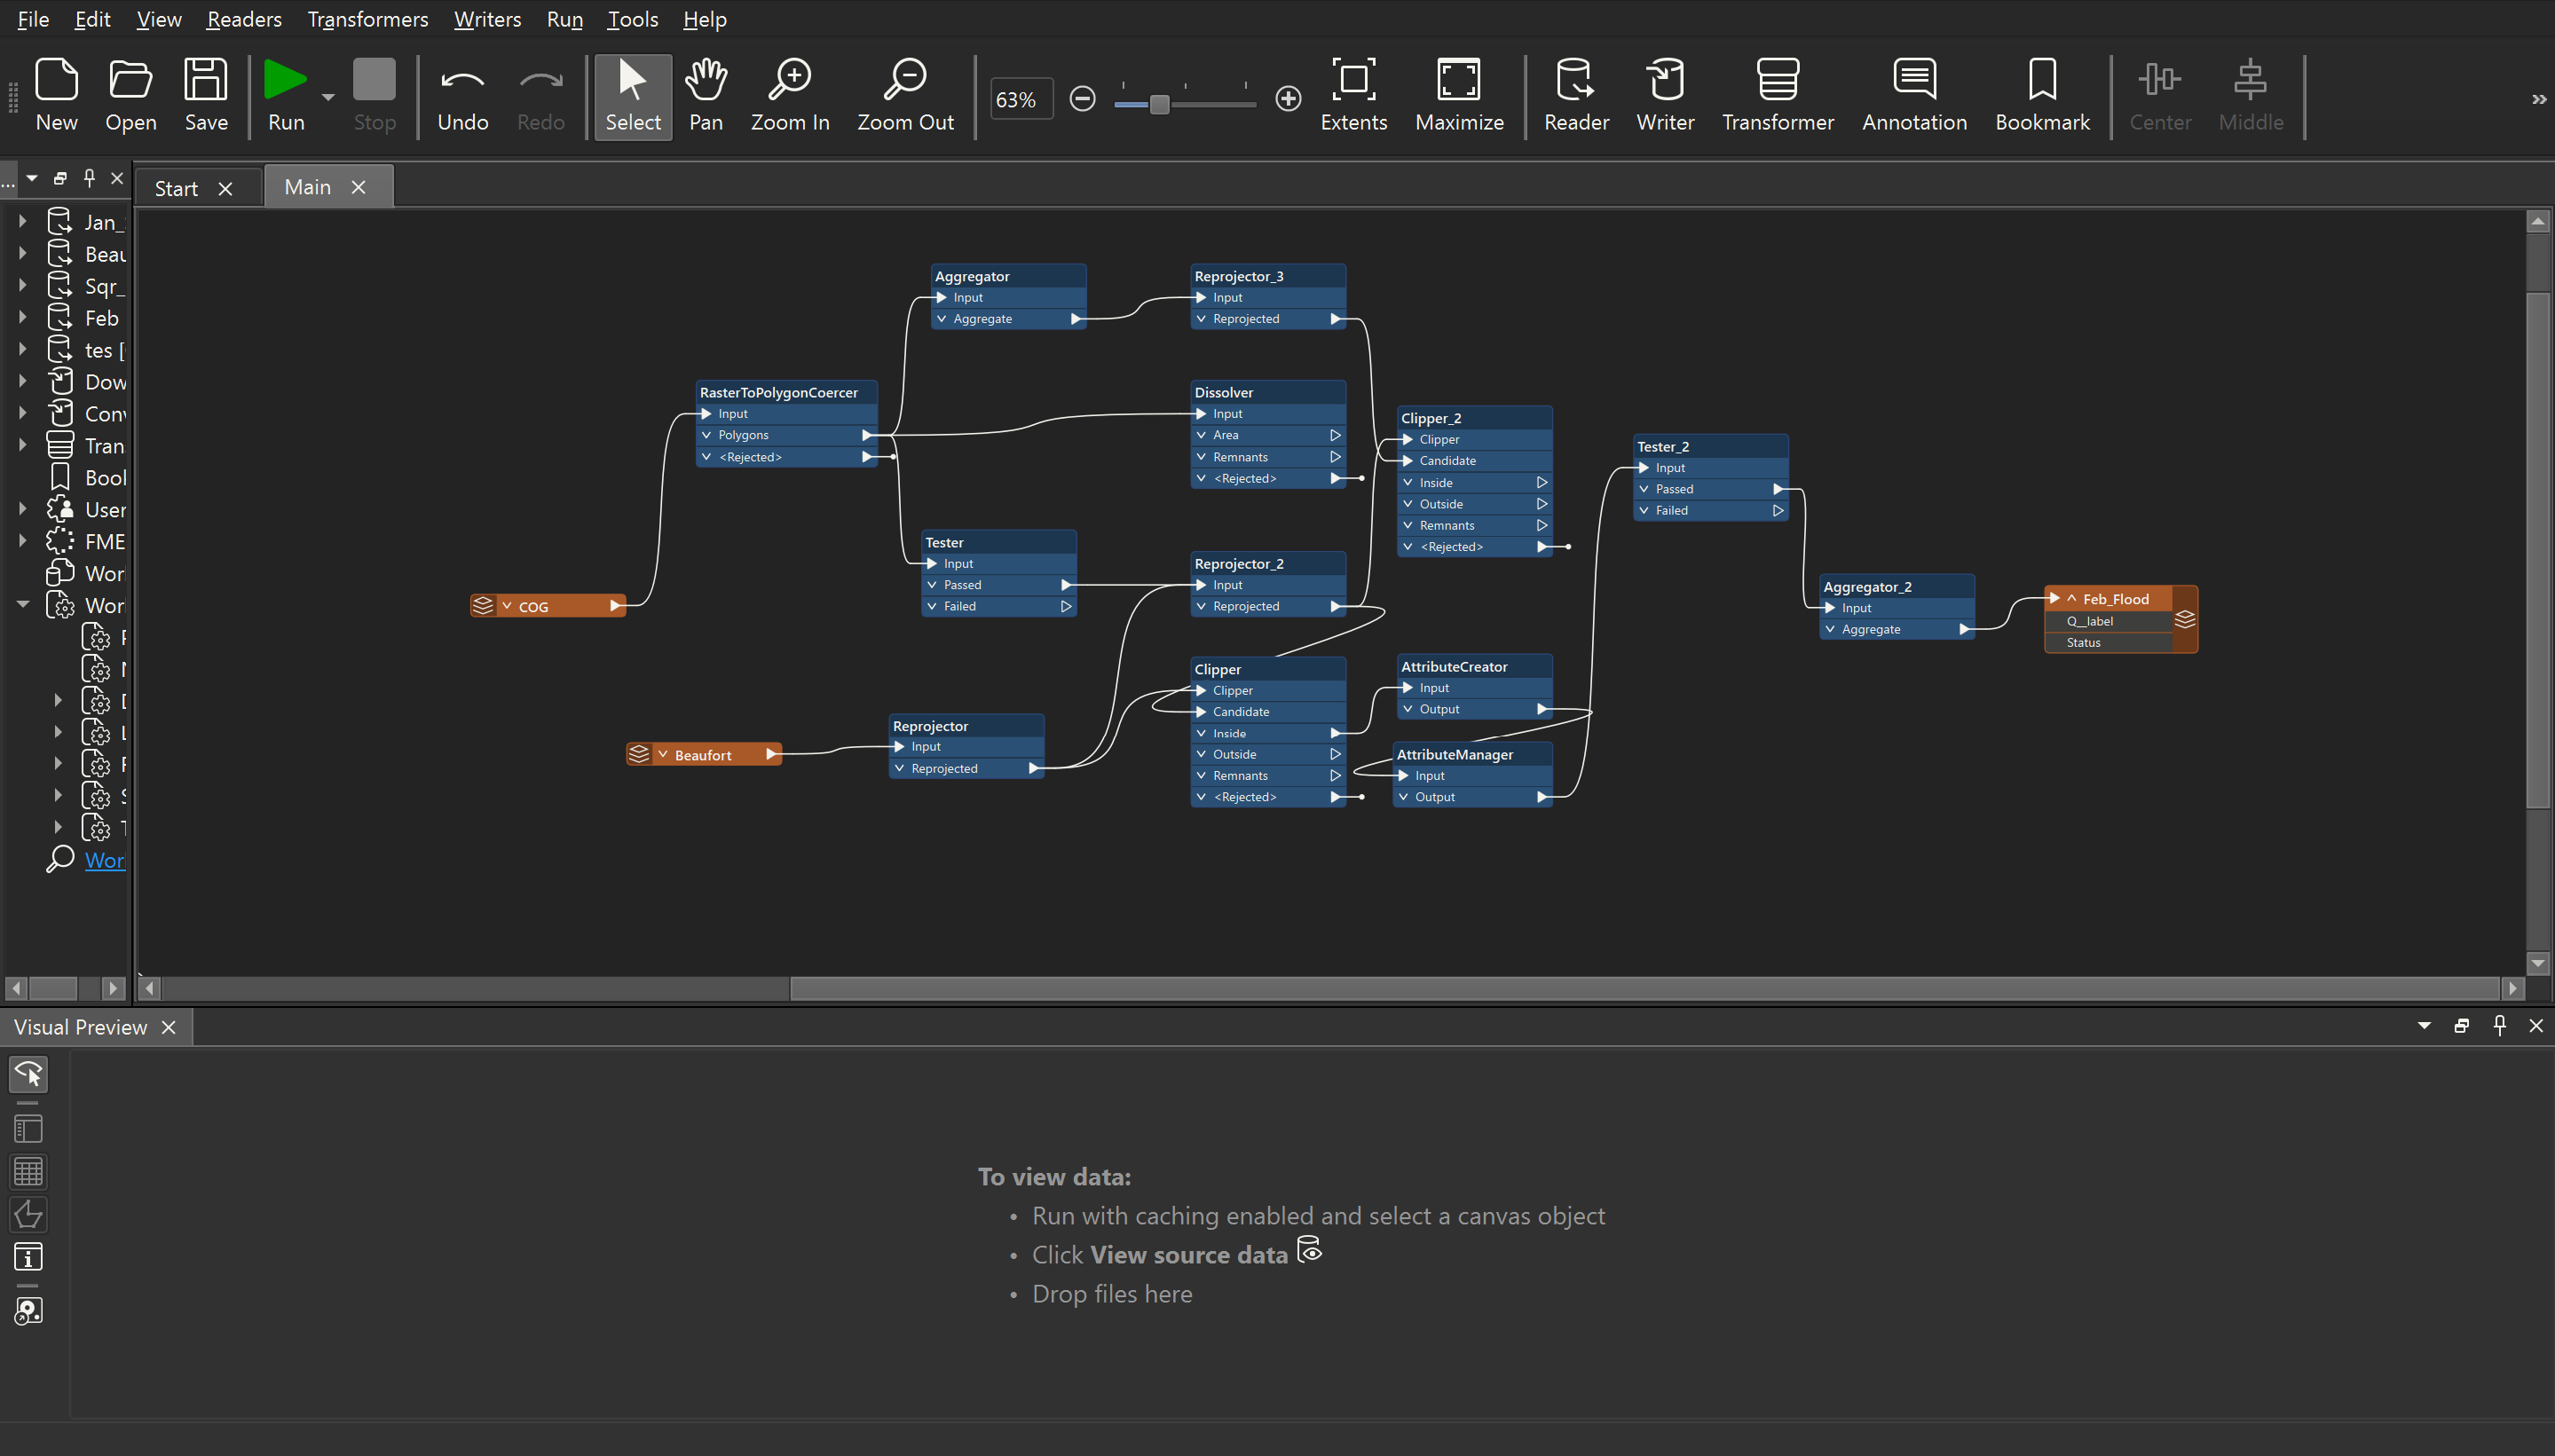The width and height of the screenshot is (2555, 1456).
Task: Click the green Run workspace button
Action: (x=285, y=82)
